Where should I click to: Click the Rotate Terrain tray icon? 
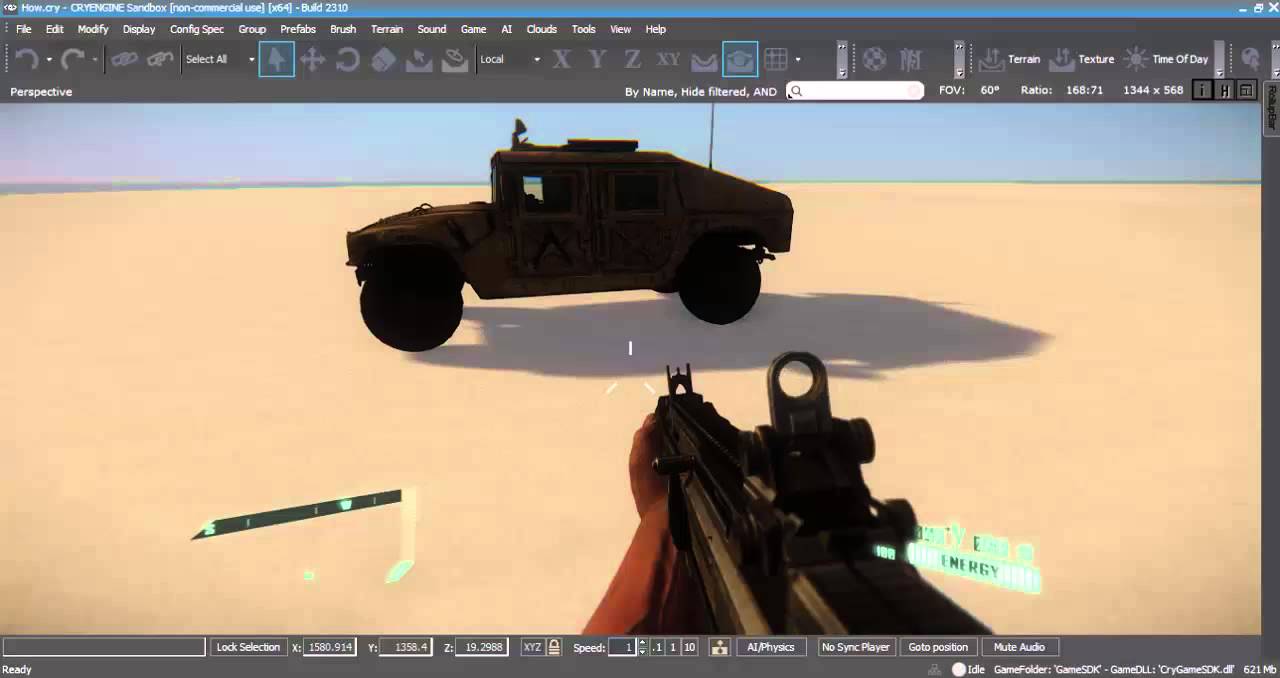tap(455, 59)
